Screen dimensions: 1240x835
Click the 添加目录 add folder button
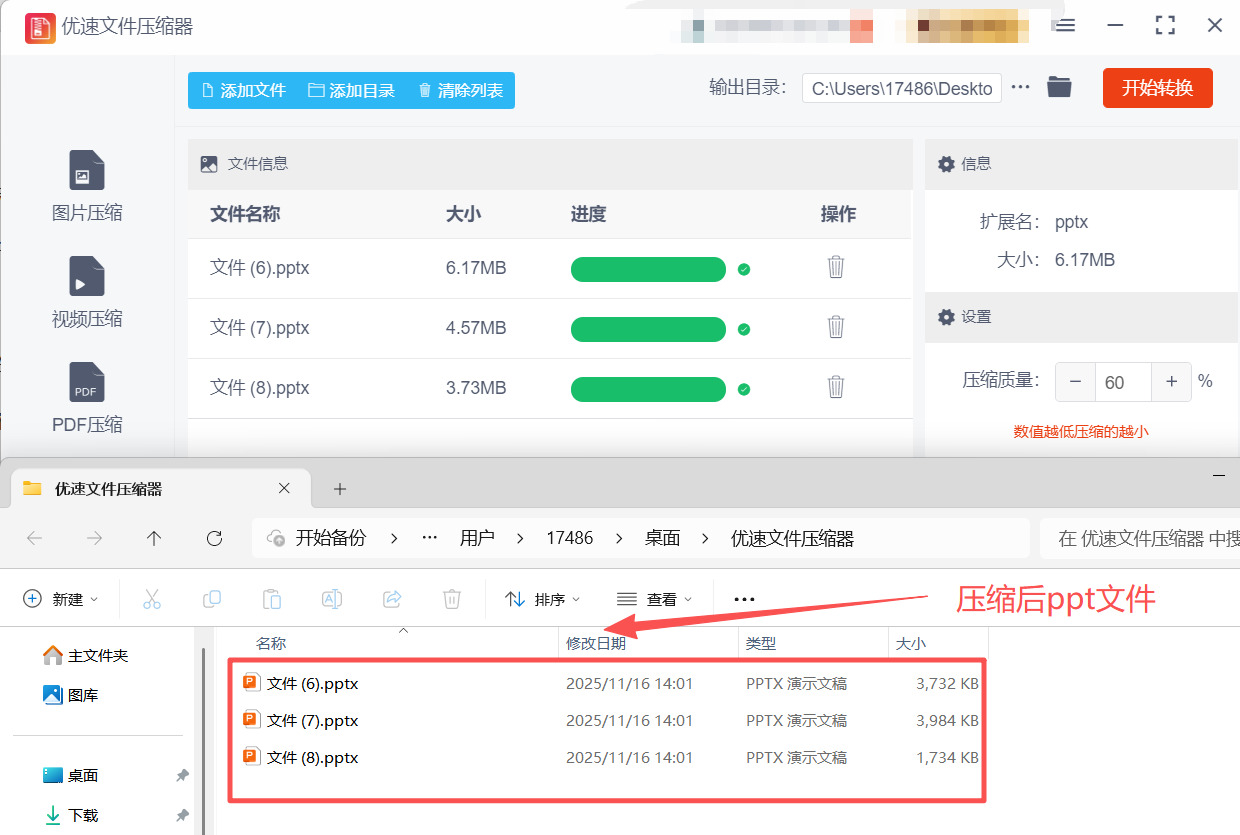point(352,90)
